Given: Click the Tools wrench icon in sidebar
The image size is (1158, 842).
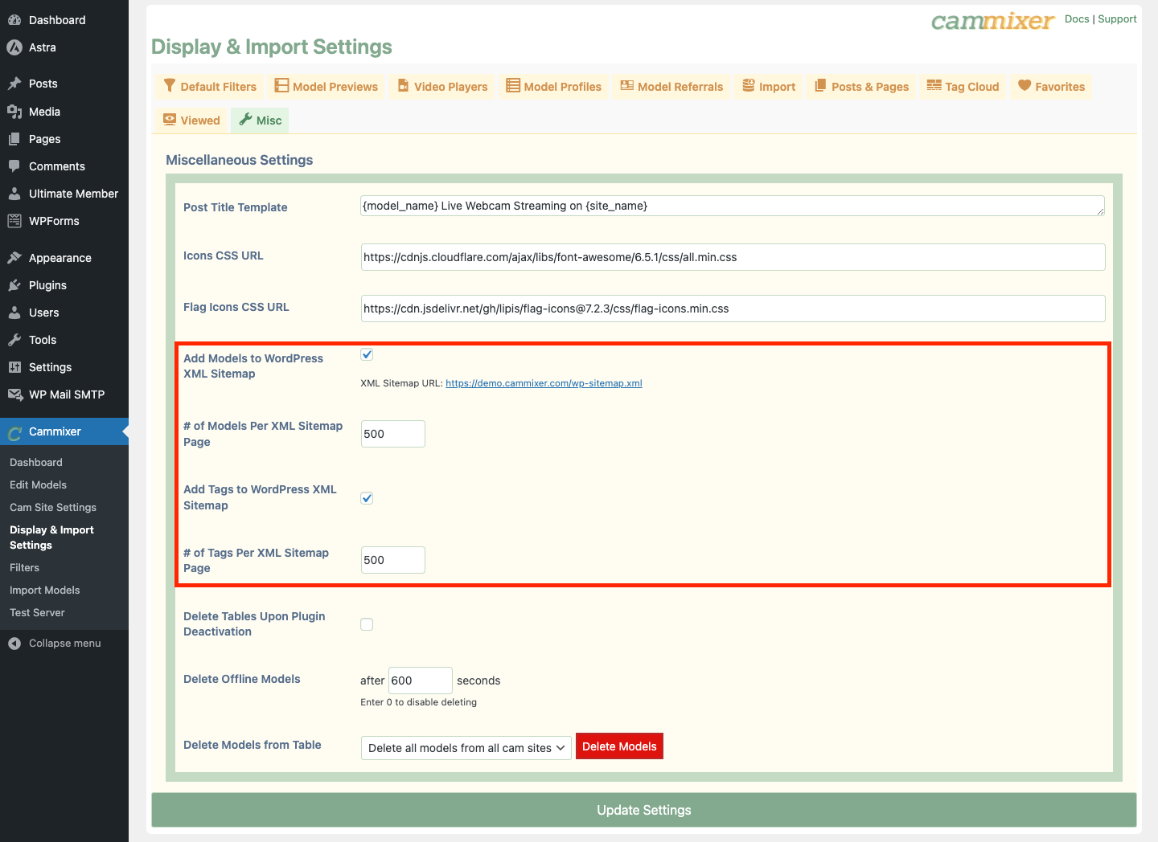Looking at the screenshot, I should tap(14, 340).
